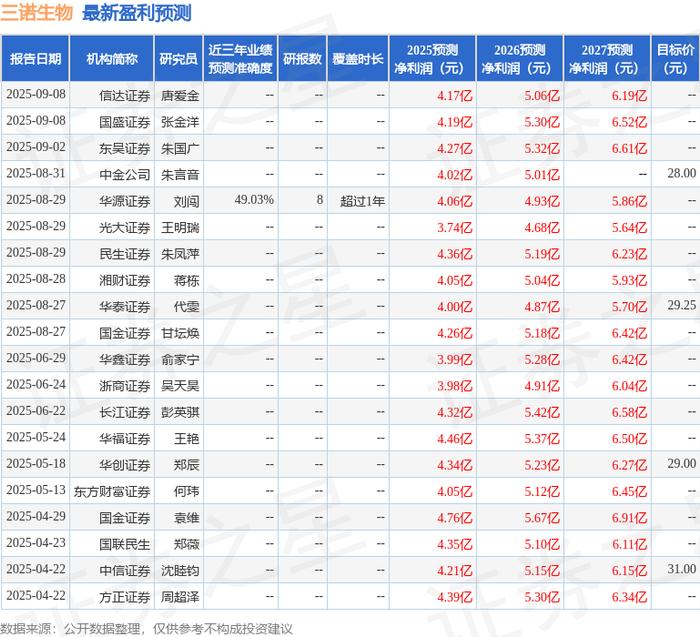Viewport: 700px width, 637px height.
Task: Select the 研究员 column header
Action: click(179, 58)
